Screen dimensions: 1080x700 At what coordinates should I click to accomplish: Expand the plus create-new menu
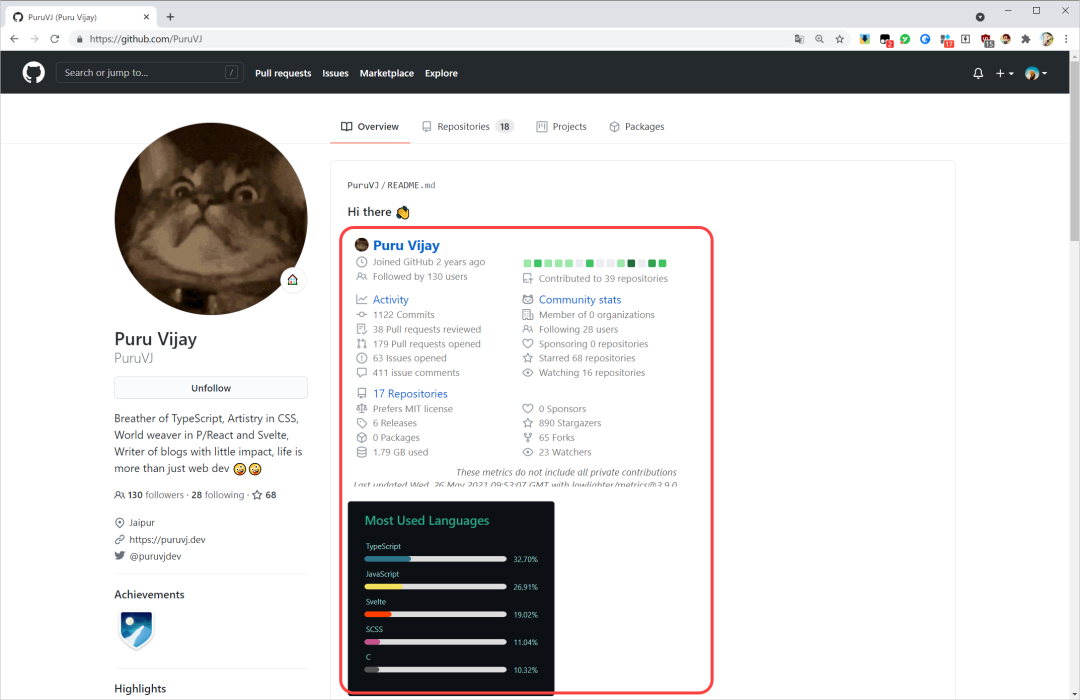pos(1004,73)
